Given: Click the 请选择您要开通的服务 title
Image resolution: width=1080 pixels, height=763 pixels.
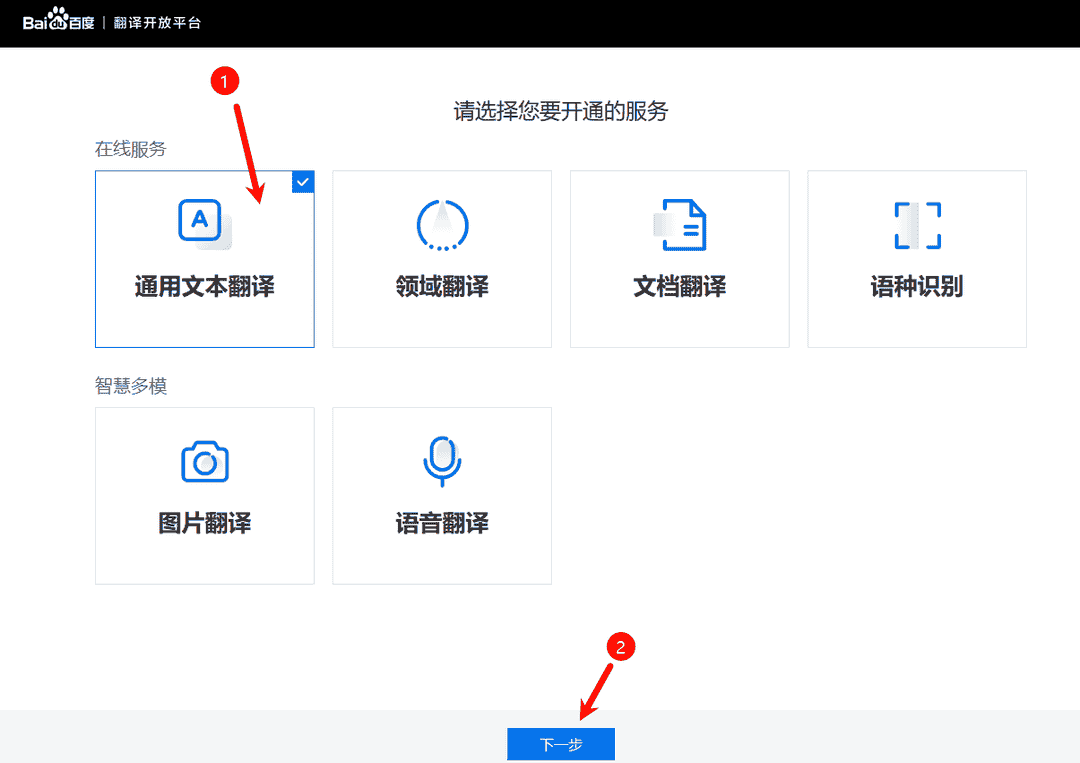Looking at the screenshot, I should (x=560, y=112).
